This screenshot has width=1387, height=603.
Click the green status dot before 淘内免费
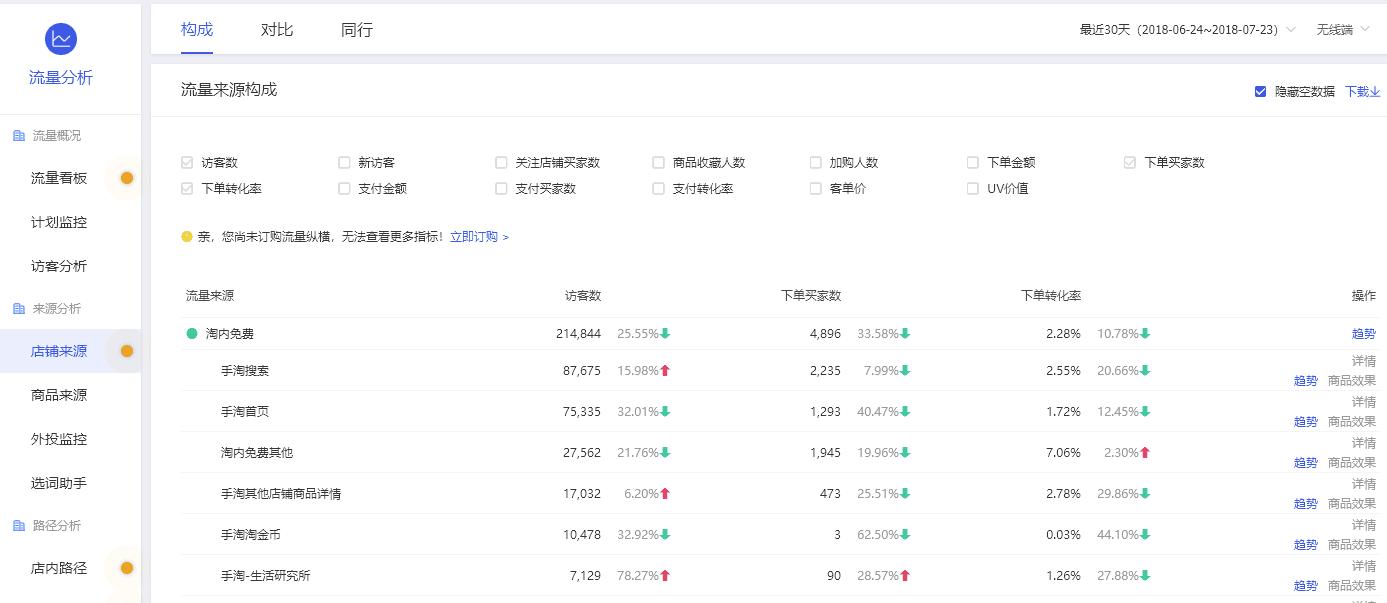click(190, 333)
